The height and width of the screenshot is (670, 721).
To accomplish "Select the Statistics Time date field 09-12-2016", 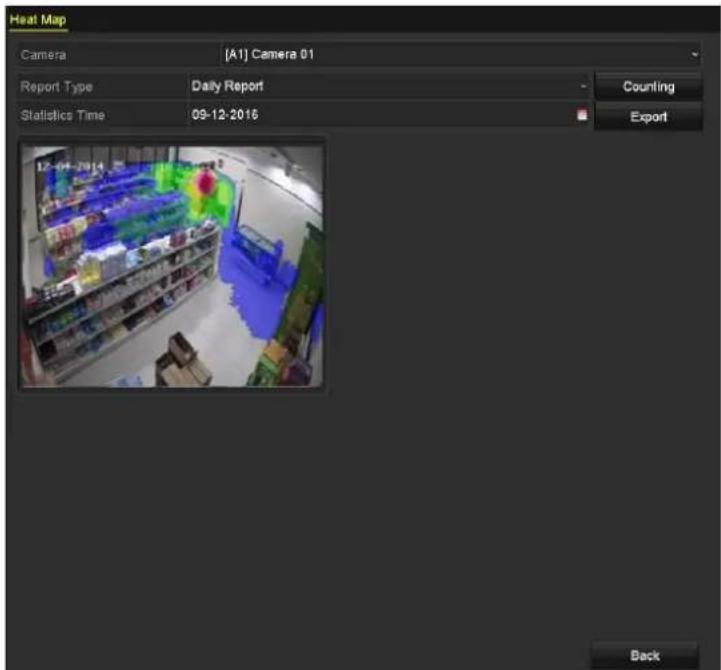I will coord(389,115).
